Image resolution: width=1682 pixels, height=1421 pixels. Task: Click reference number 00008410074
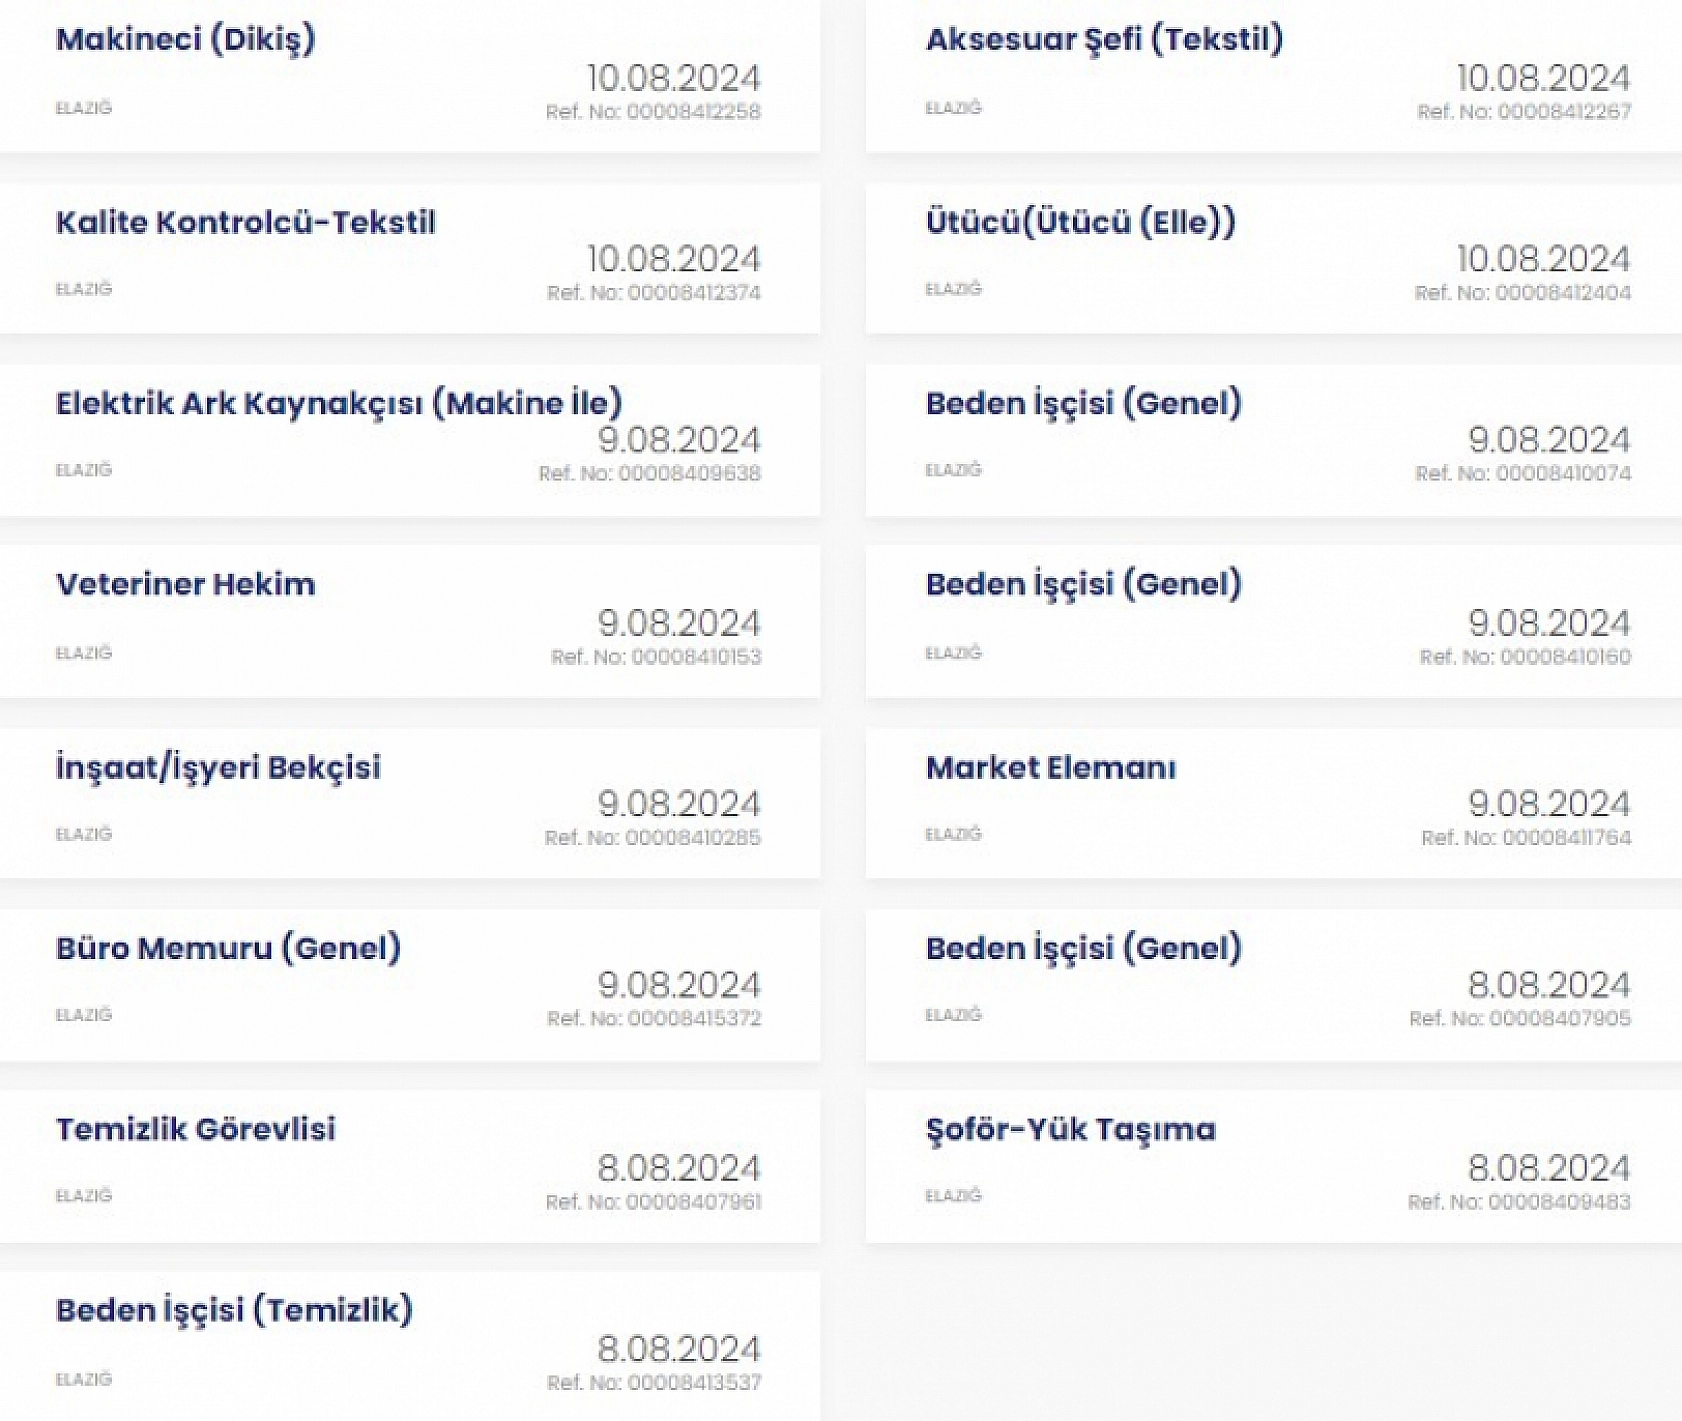pos(1523,474)
